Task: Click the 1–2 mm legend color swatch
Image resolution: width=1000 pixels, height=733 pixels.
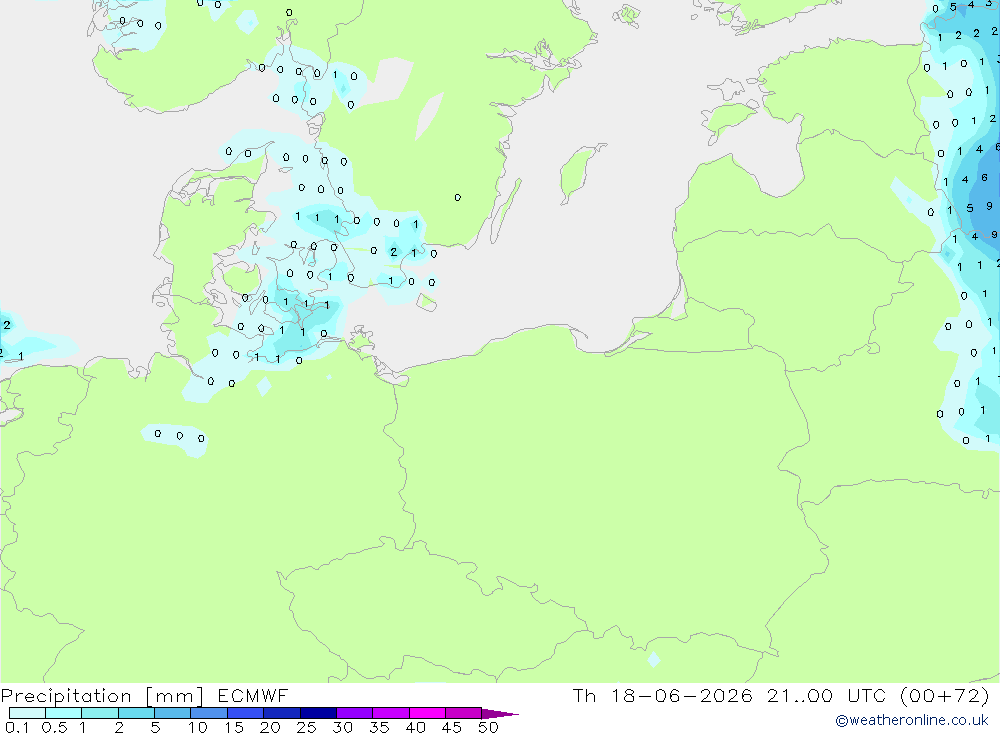Action: pyautogui.click(x=100, y=713)
